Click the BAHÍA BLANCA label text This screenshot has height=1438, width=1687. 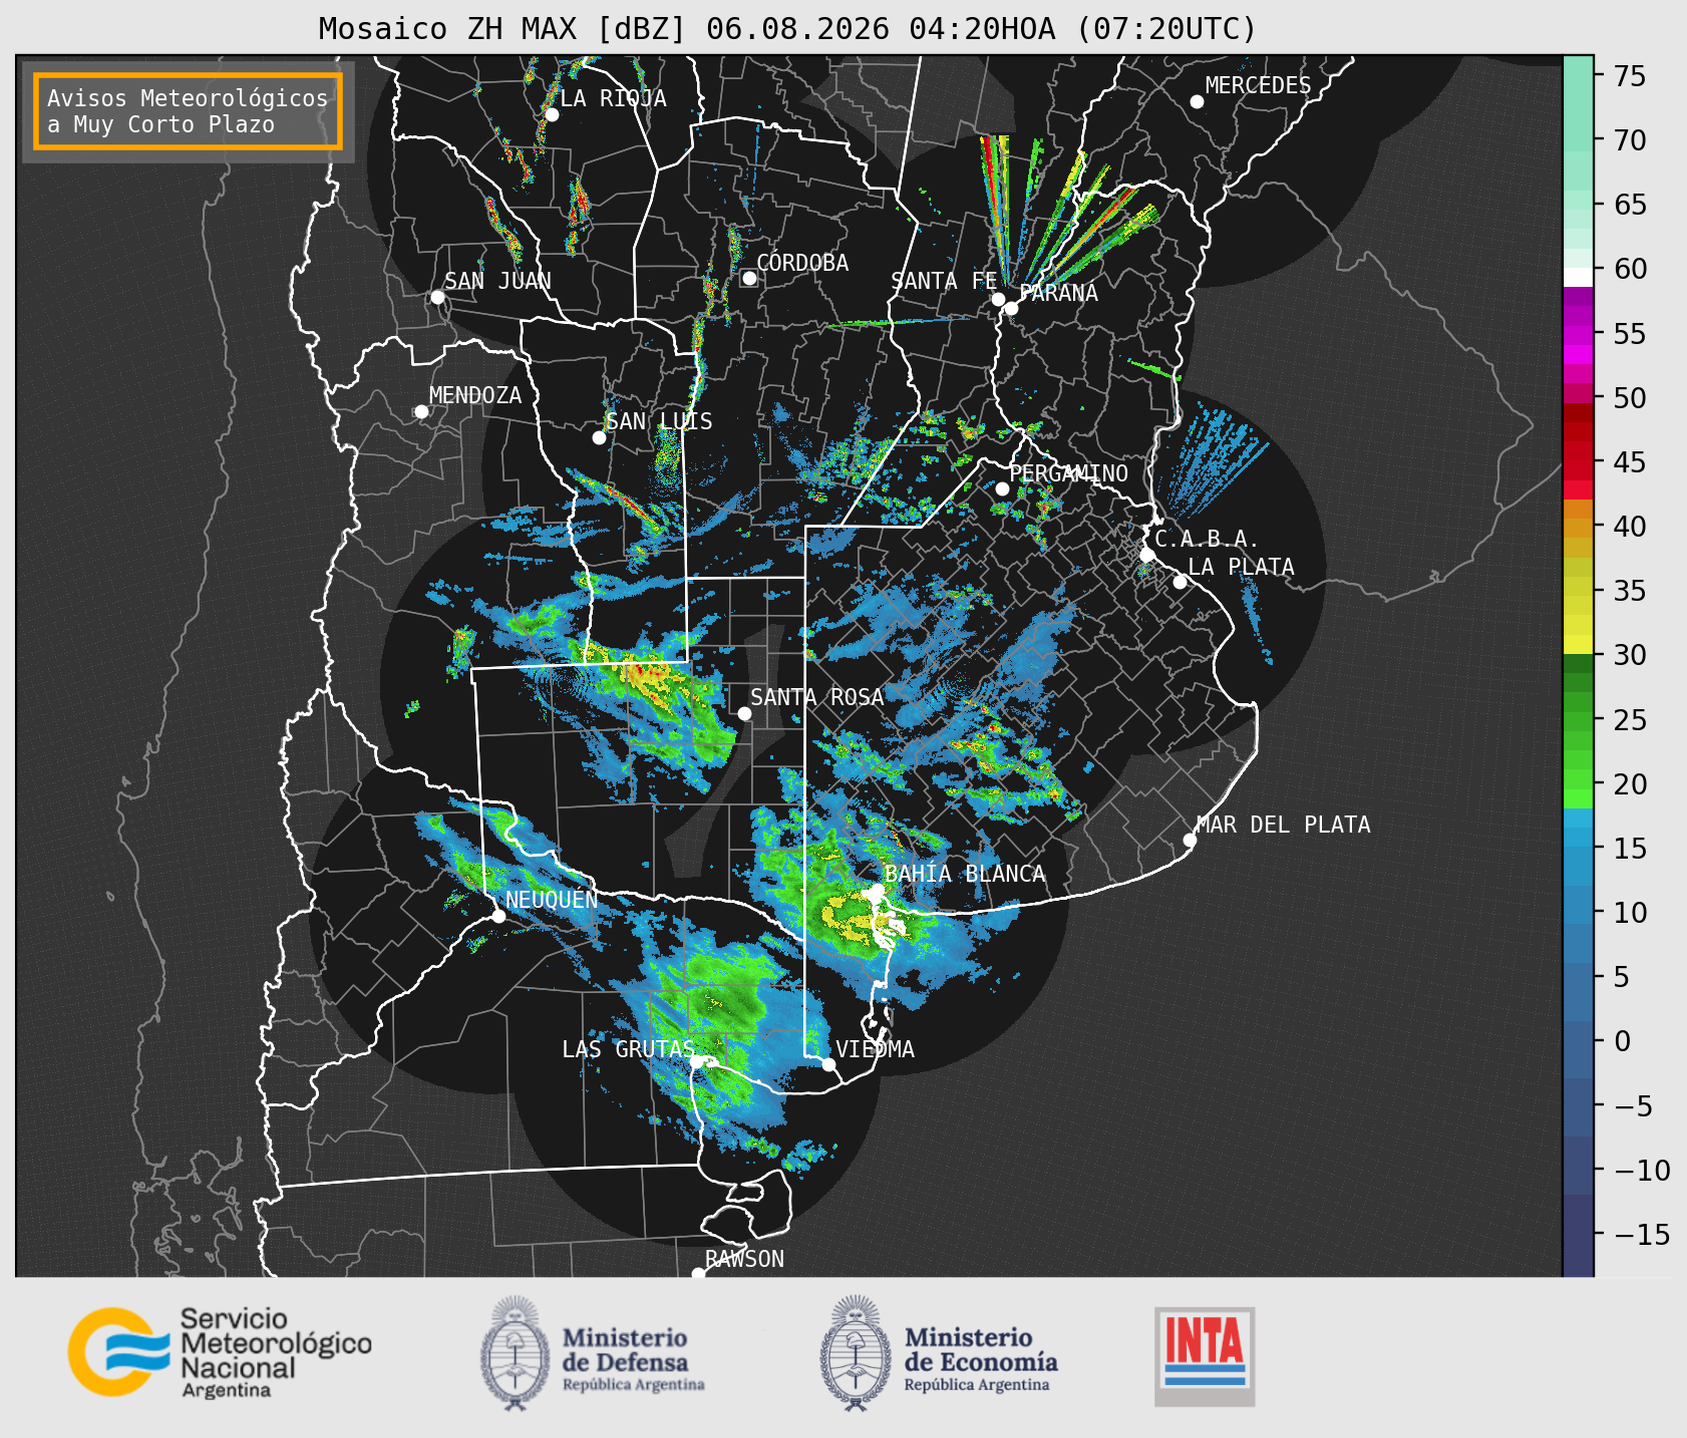(x=965, y=874)
